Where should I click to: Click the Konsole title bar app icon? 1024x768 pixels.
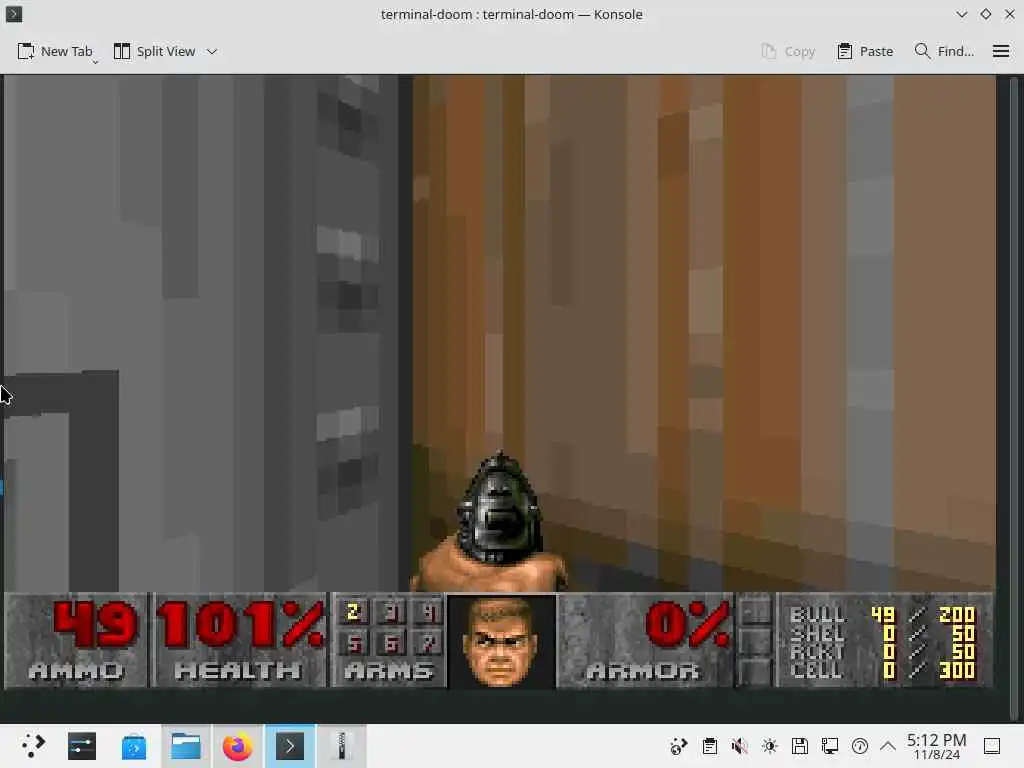(14, 14)
